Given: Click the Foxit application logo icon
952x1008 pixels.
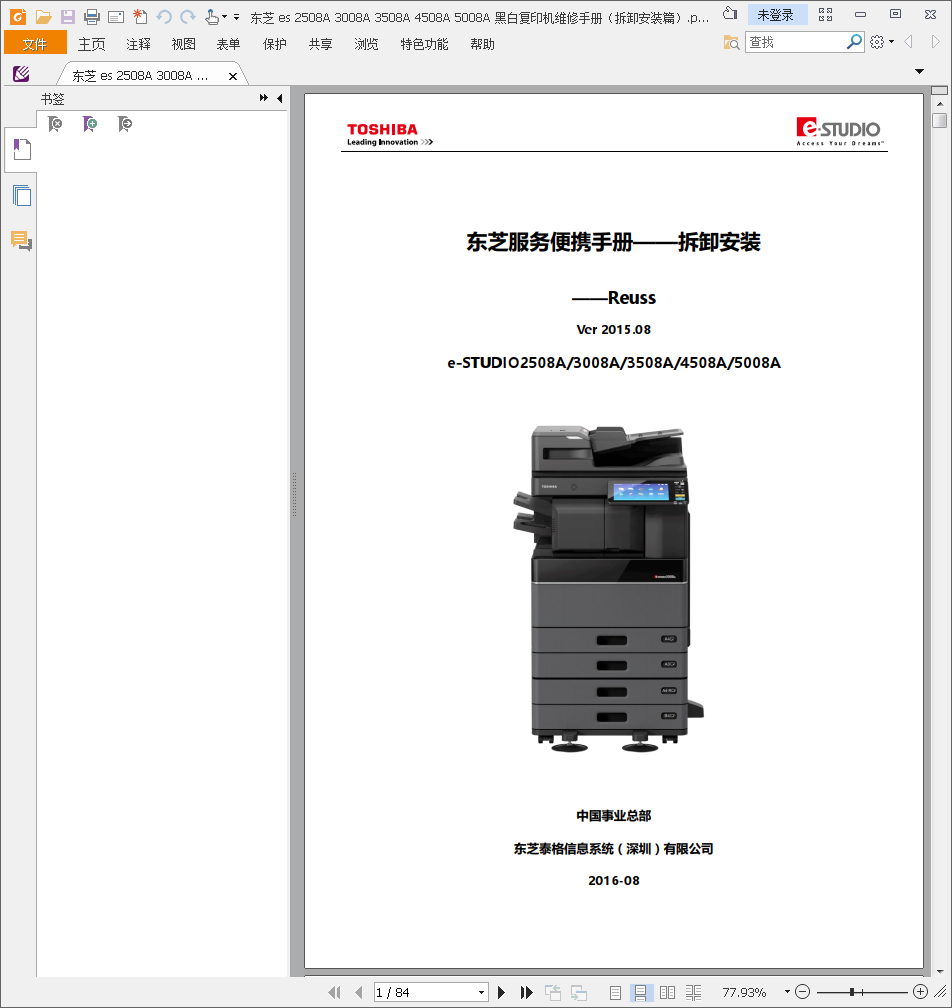Looking at the screenshot, I should pyautogui.click(x=18, y=17).
